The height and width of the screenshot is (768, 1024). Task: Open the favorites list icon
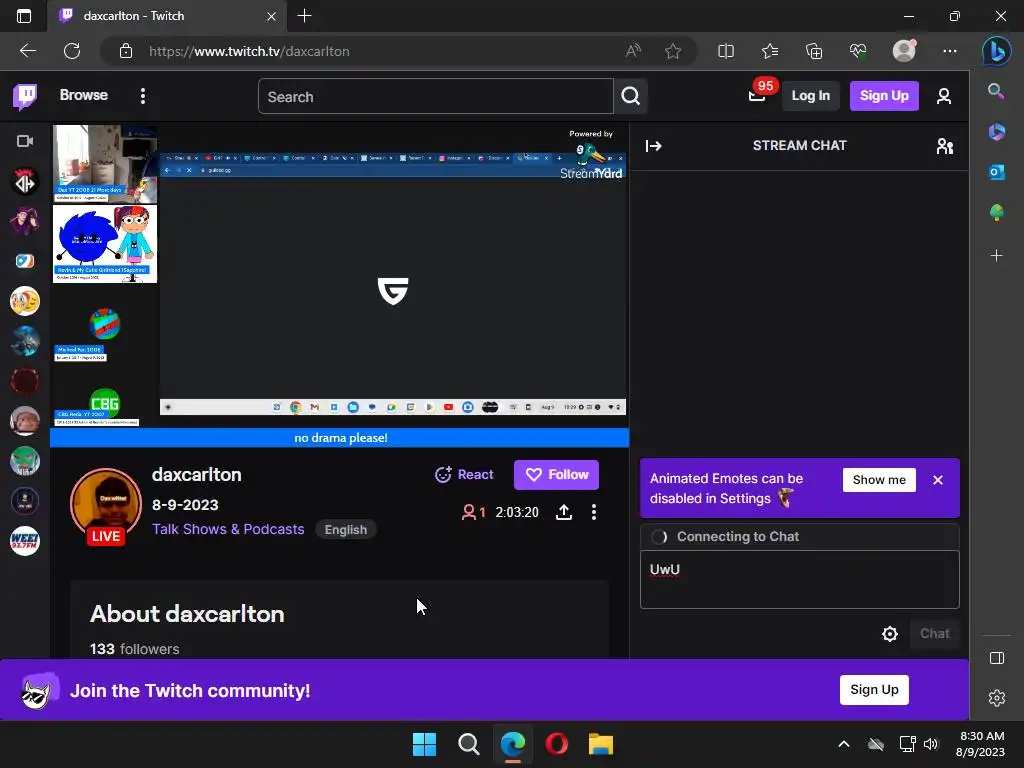pos(770,51)
